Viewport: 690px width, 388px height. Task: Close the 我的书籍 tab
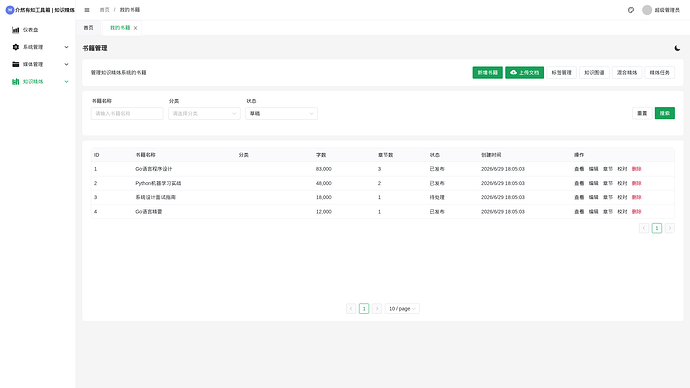pyautogui.click(x=136, y=28)
